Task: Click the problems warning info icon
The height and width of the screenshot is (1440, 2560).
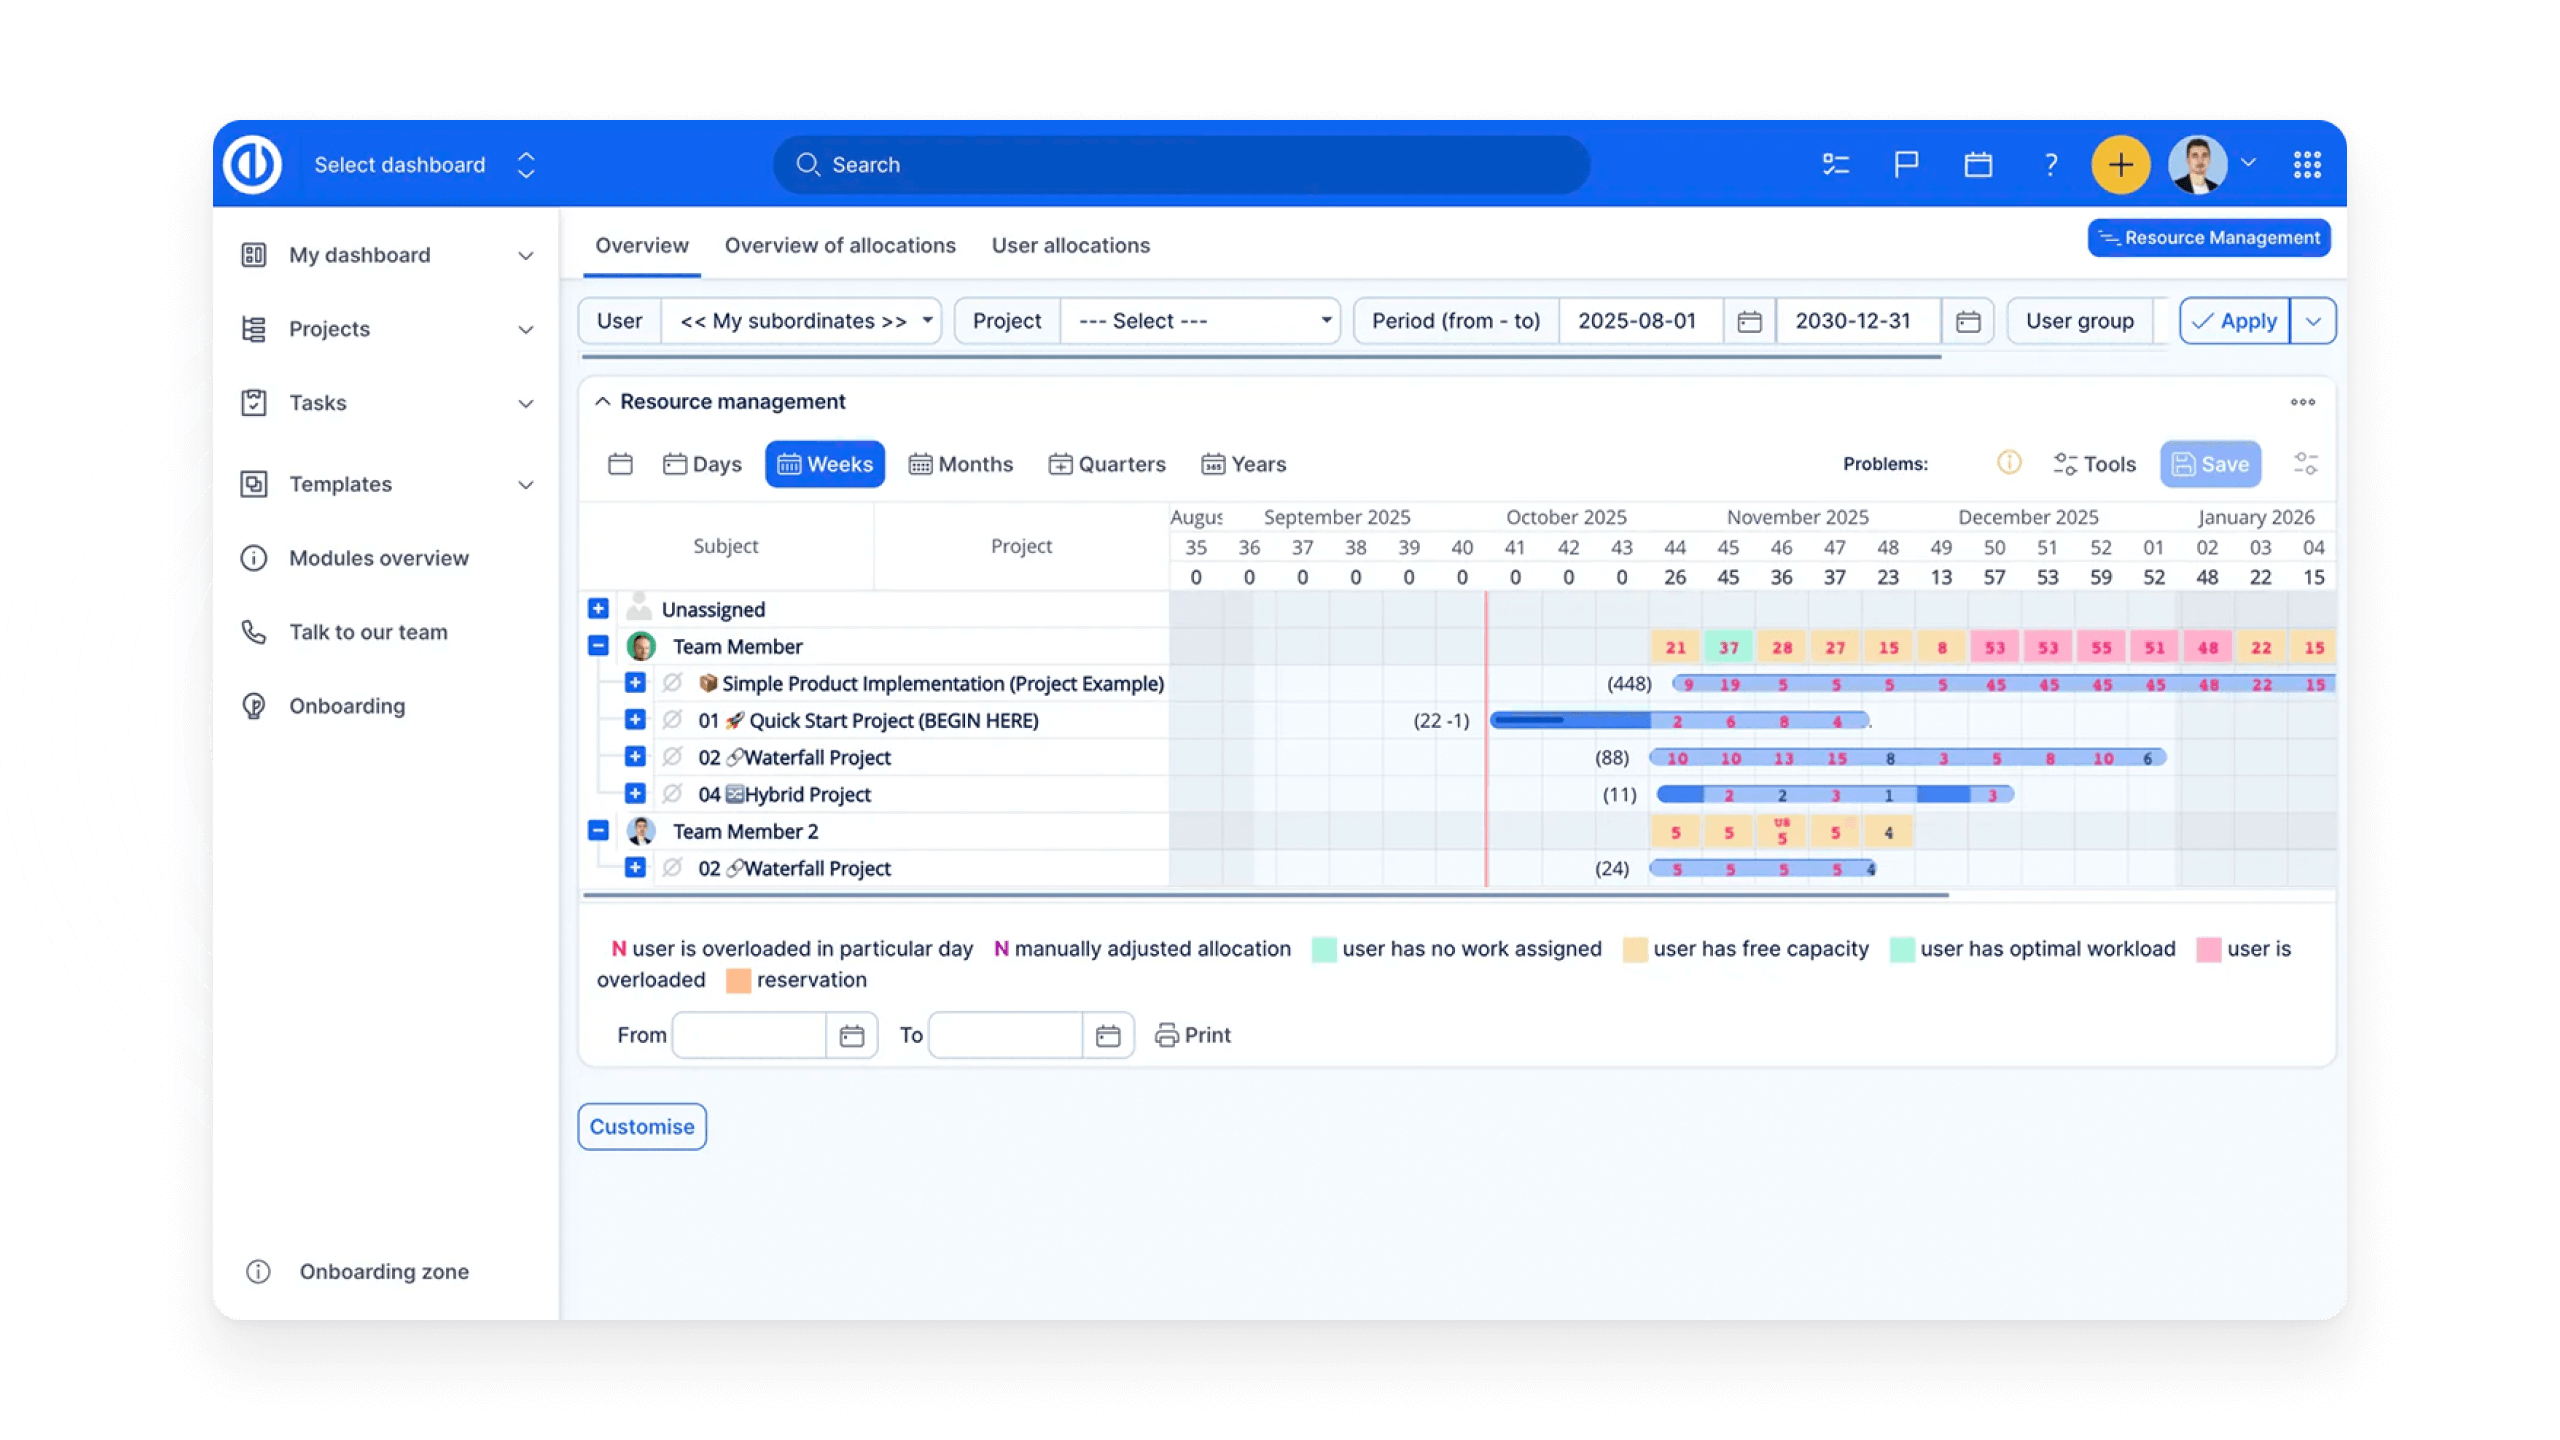Action: pyautogui.click(x=2009, y=463)
